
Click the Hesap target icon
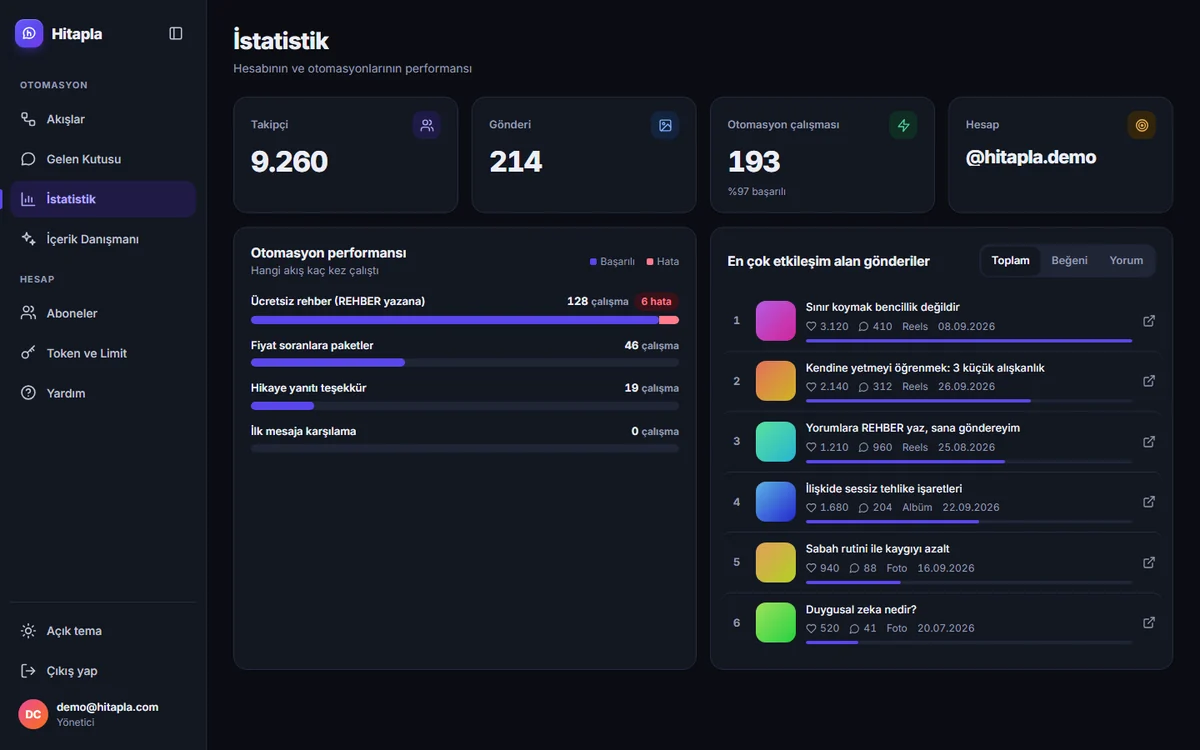(1141, 125)
